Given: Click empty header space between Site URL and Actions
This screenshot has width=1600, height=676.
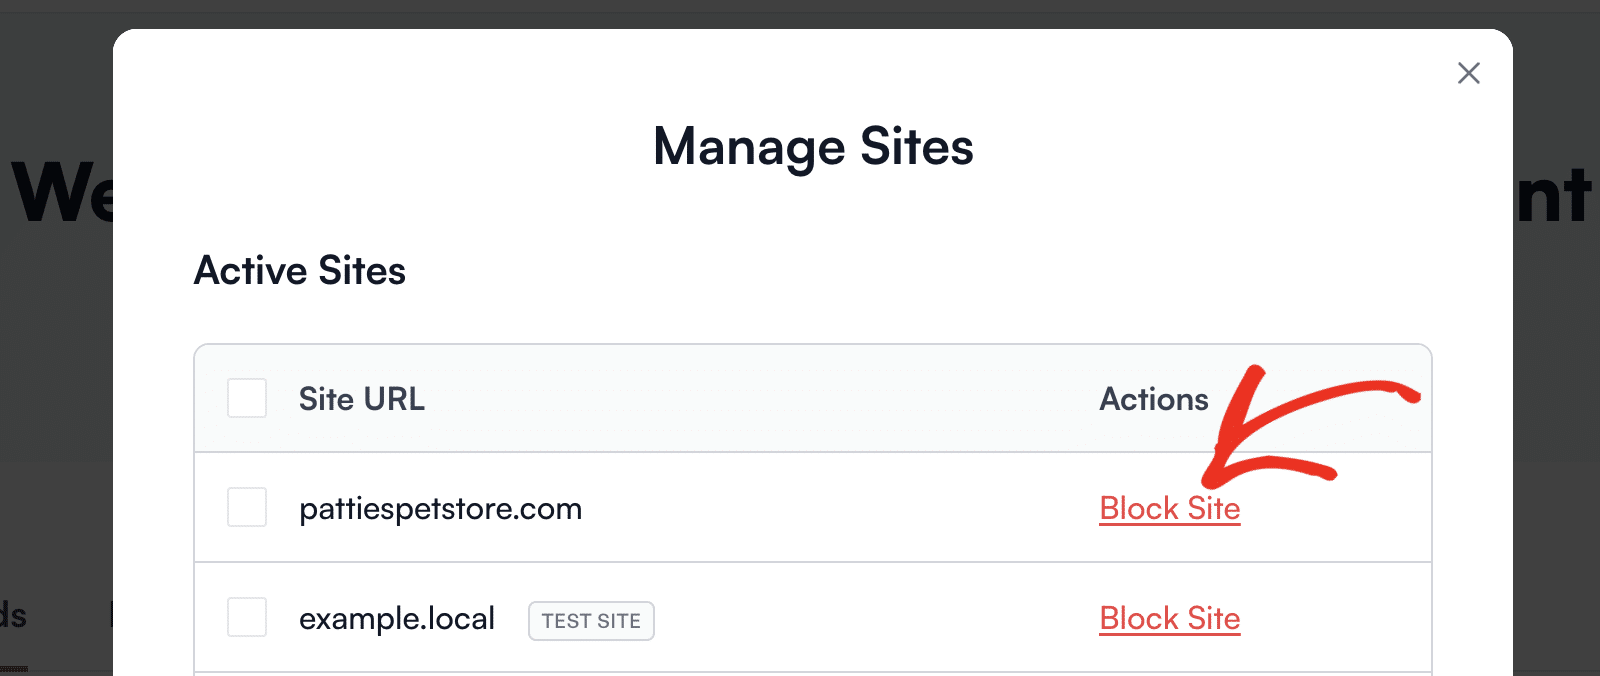Looking at the screenshot, I should tap(760, 399).
